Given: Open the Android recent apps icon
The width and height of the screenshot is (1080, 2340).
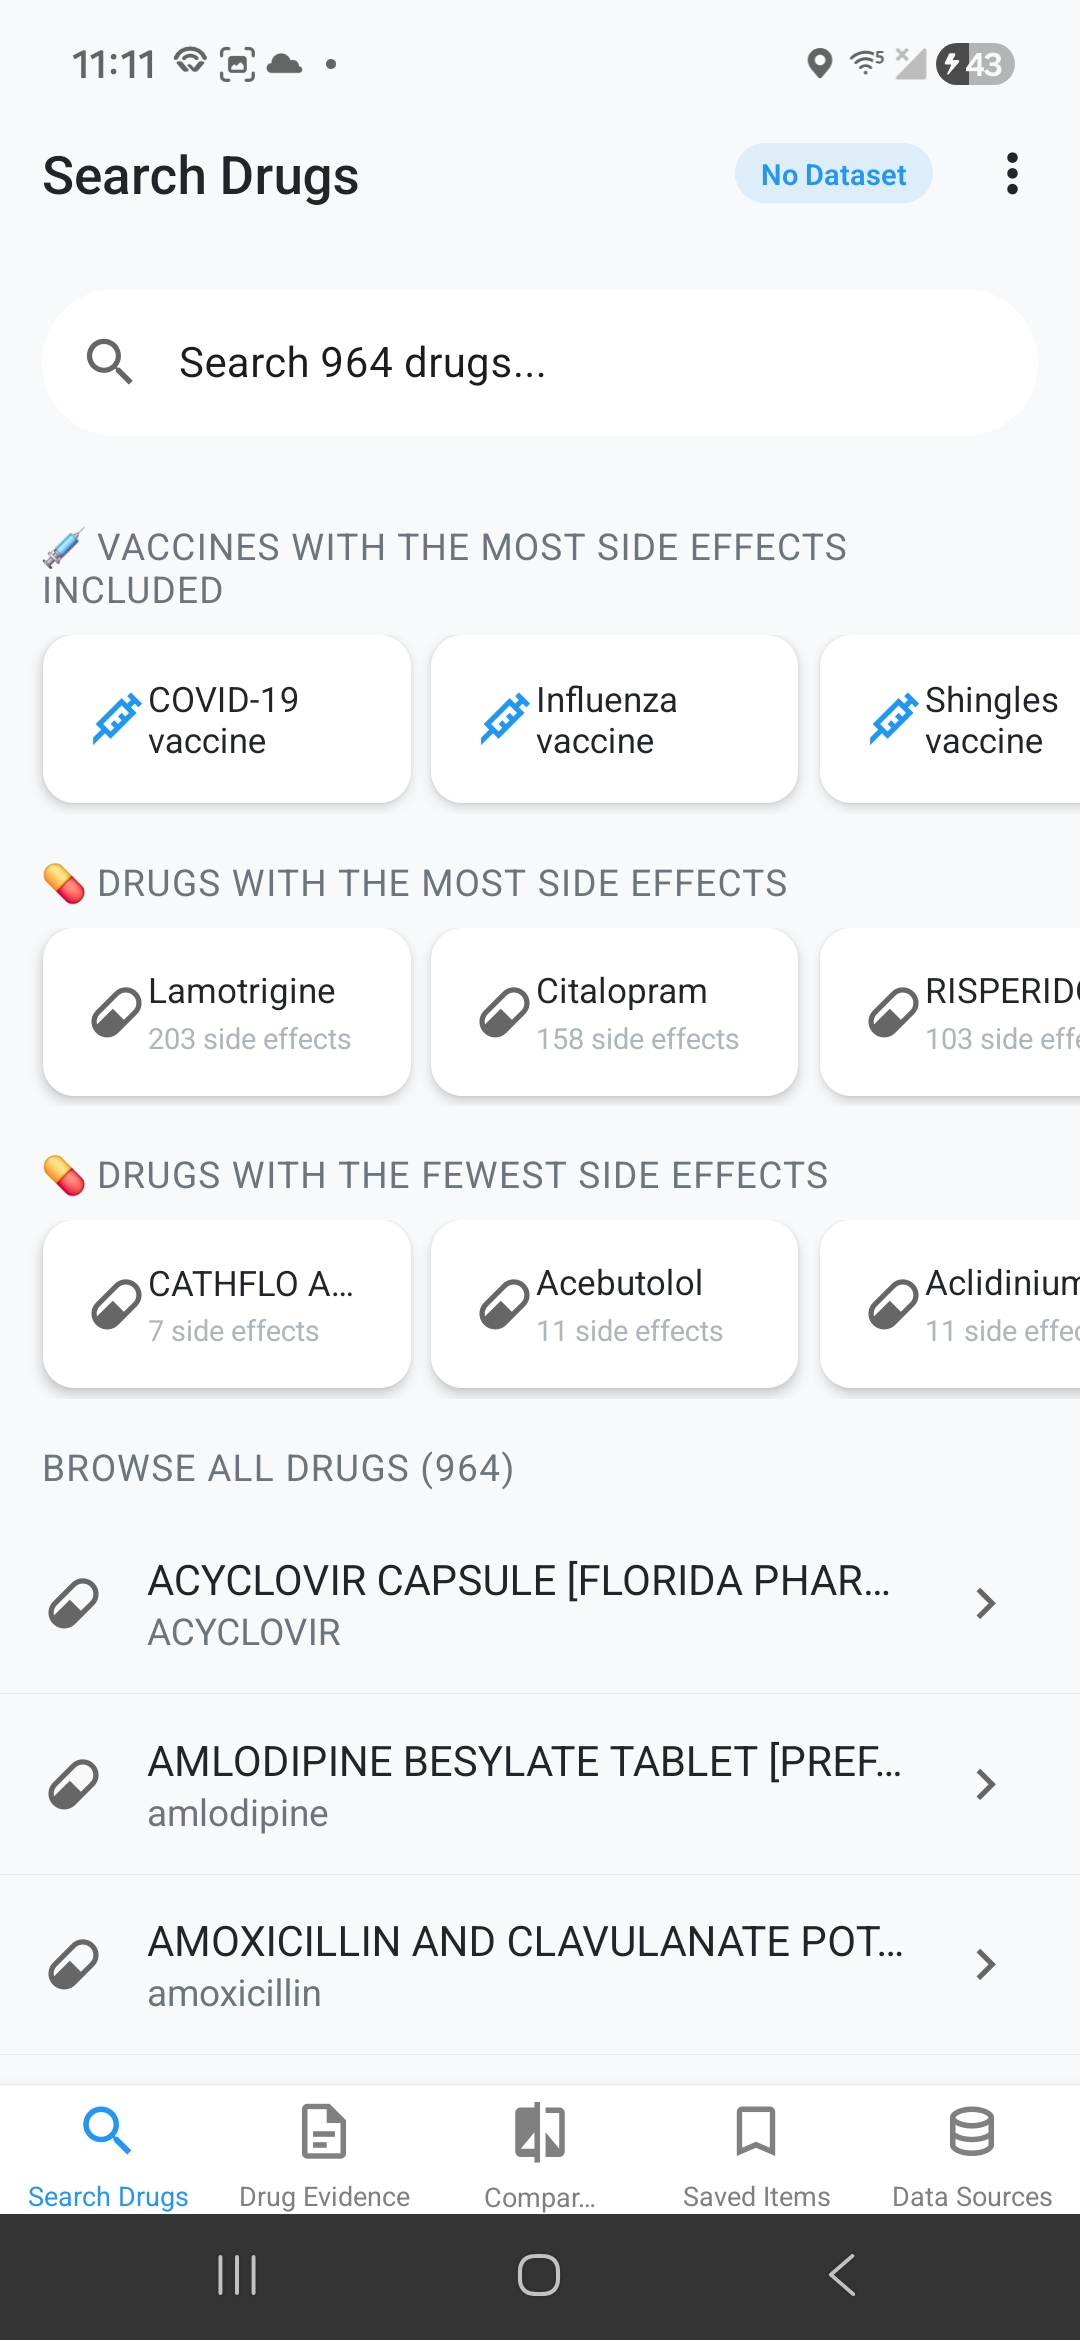Looking at the screenshot, I should click(237, 2275).
